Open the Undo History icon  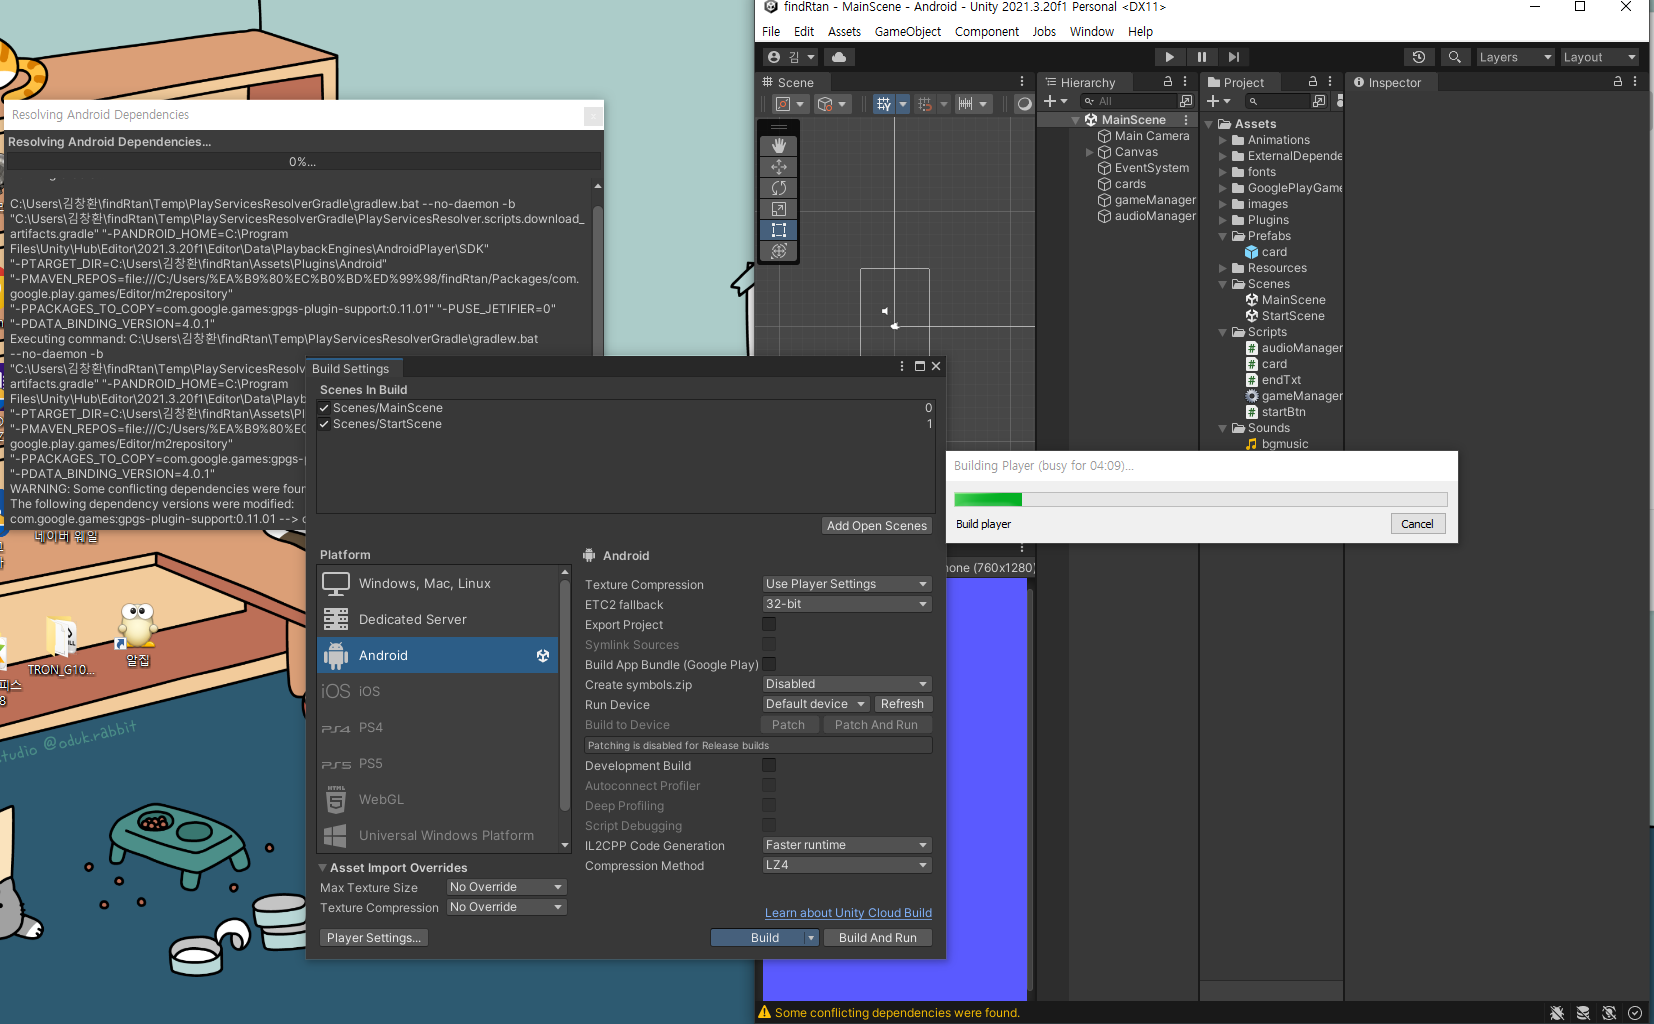point(1418,57)
